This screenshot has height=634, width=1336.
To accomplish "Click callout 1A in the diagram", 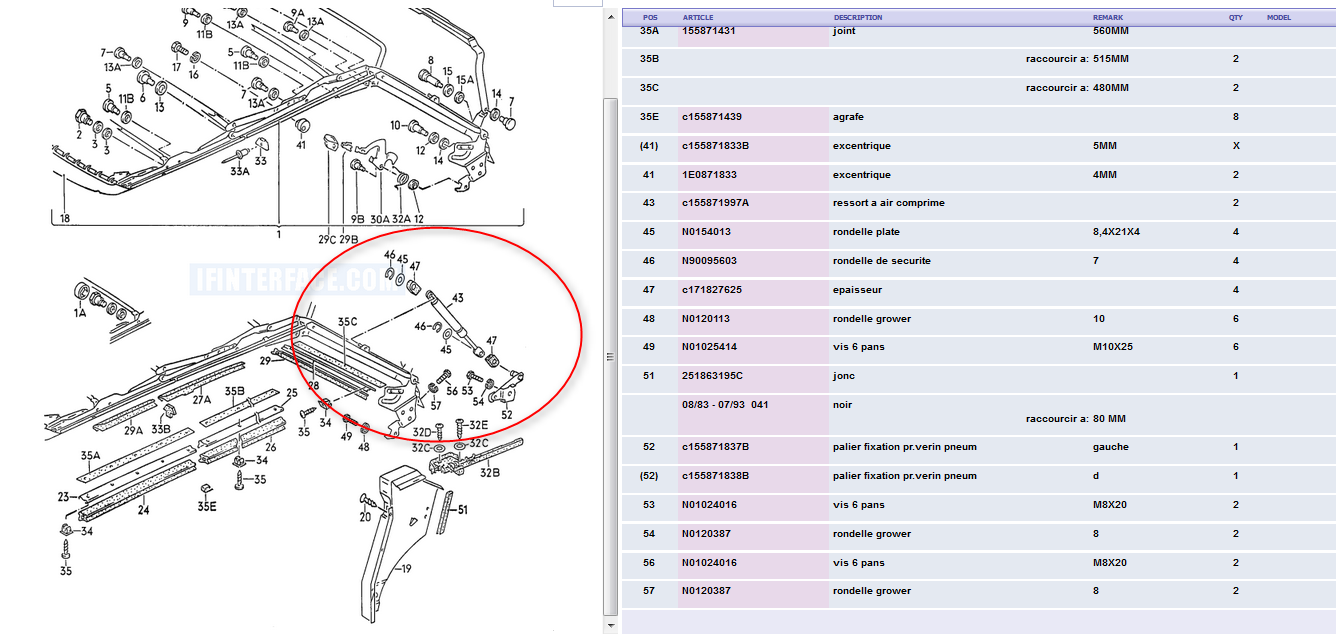I will [79, 313].
